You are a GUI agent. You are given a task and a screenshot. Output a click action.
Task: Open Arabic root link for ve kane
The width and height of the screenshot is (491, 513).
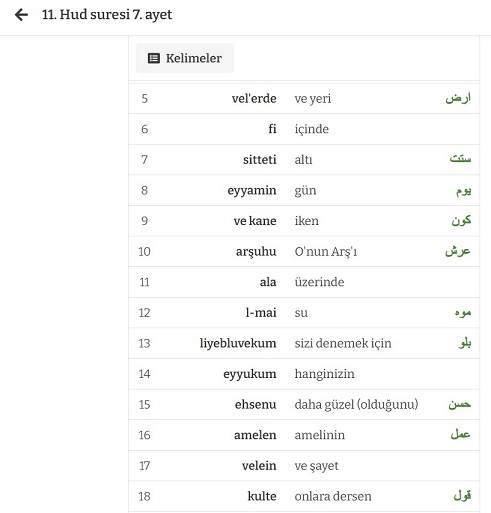461,220
